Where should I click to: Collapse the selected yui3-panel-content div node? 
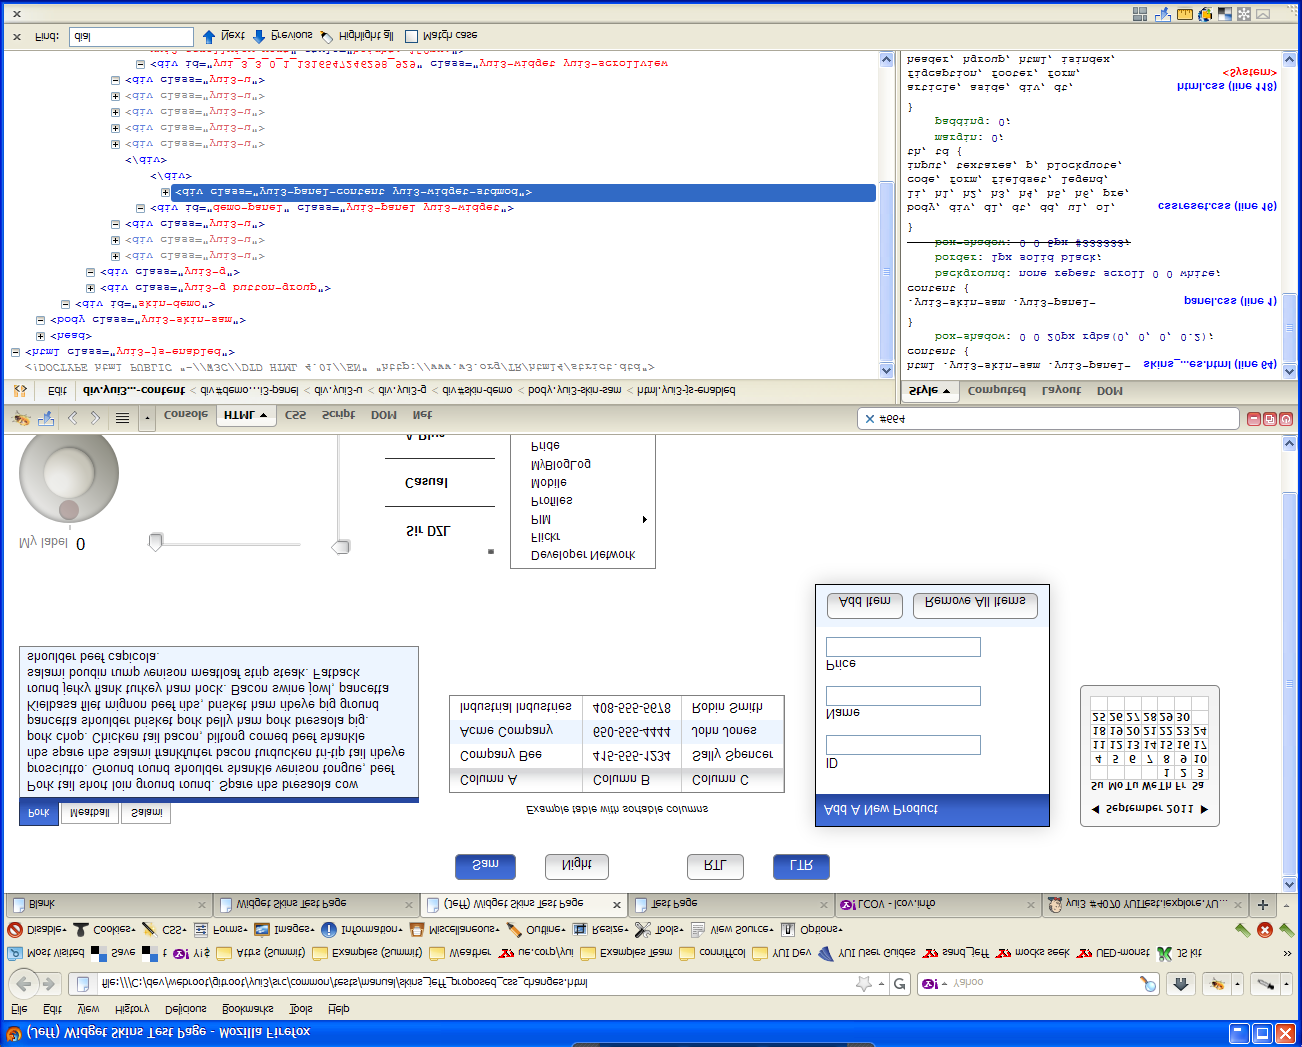click(165, 192)
